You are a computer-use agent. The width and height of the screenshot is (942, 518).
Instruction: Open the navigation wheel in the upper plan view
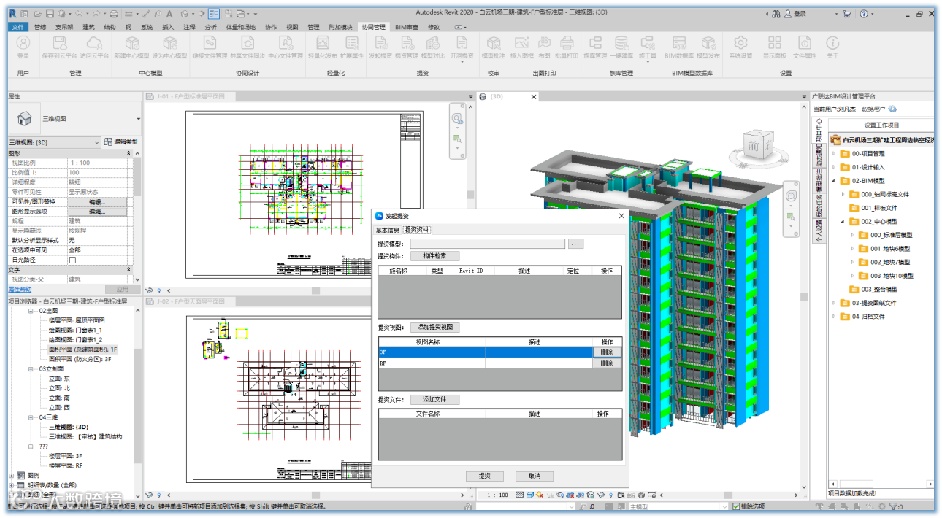click(x=457, y=120)
